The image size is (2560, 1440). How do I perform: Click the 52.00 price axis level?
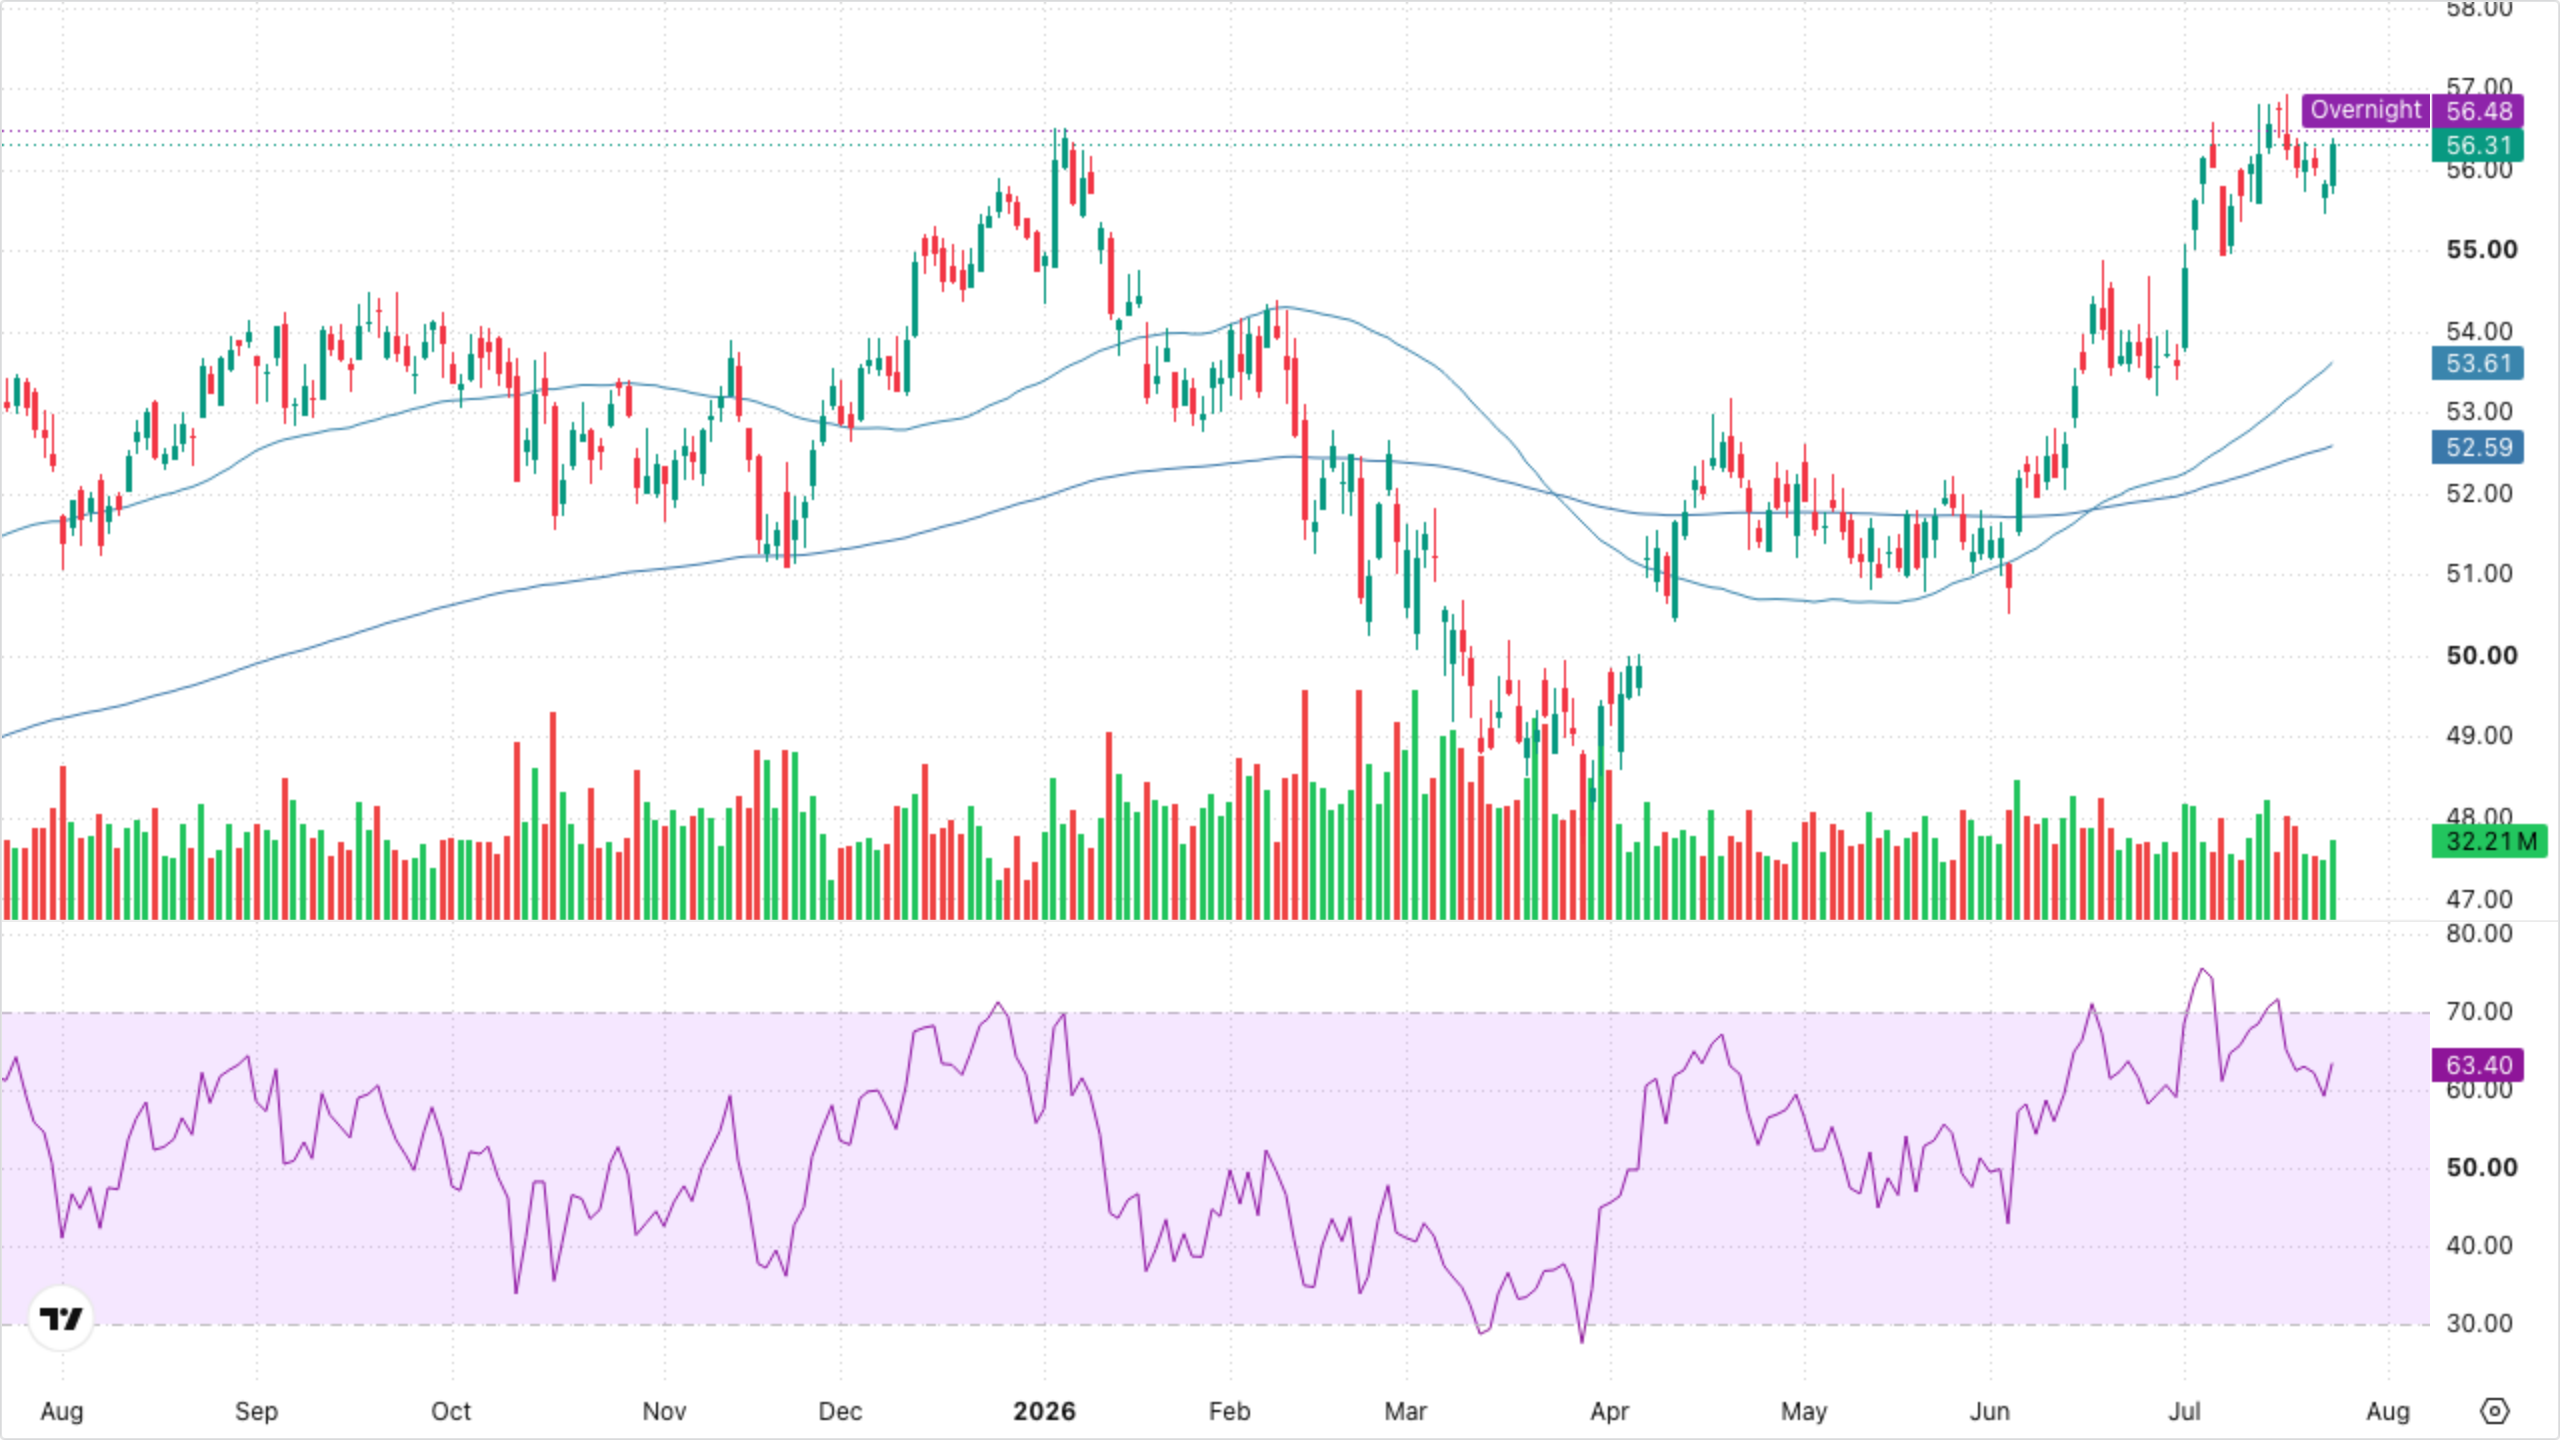pyautogui.click(x=2479, y=493)
